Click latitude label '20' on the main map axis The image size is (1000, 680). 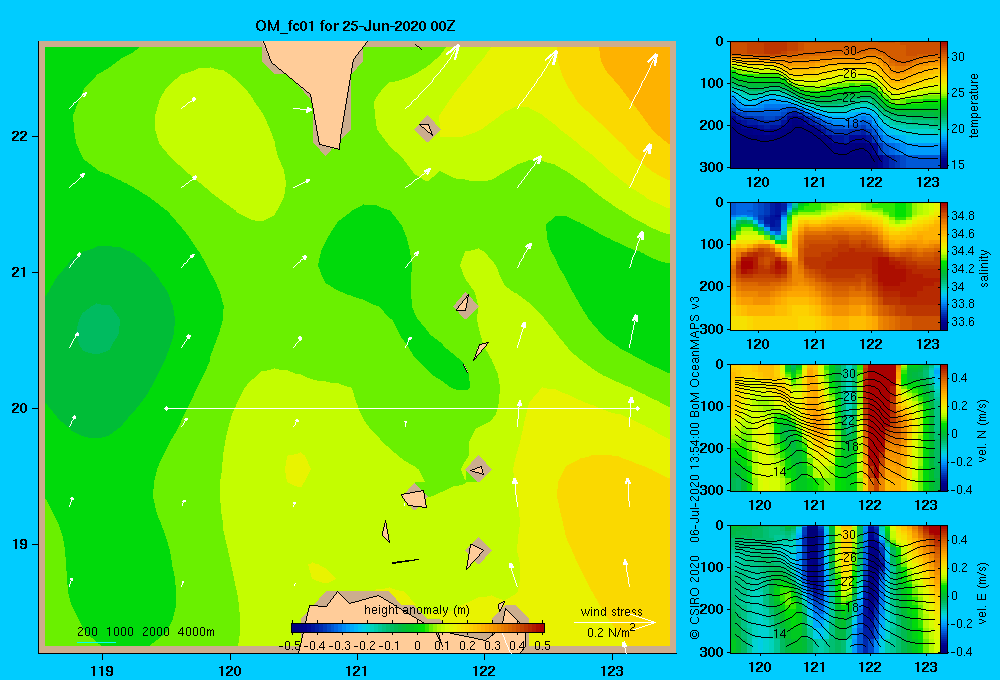(x=20, y=408)
